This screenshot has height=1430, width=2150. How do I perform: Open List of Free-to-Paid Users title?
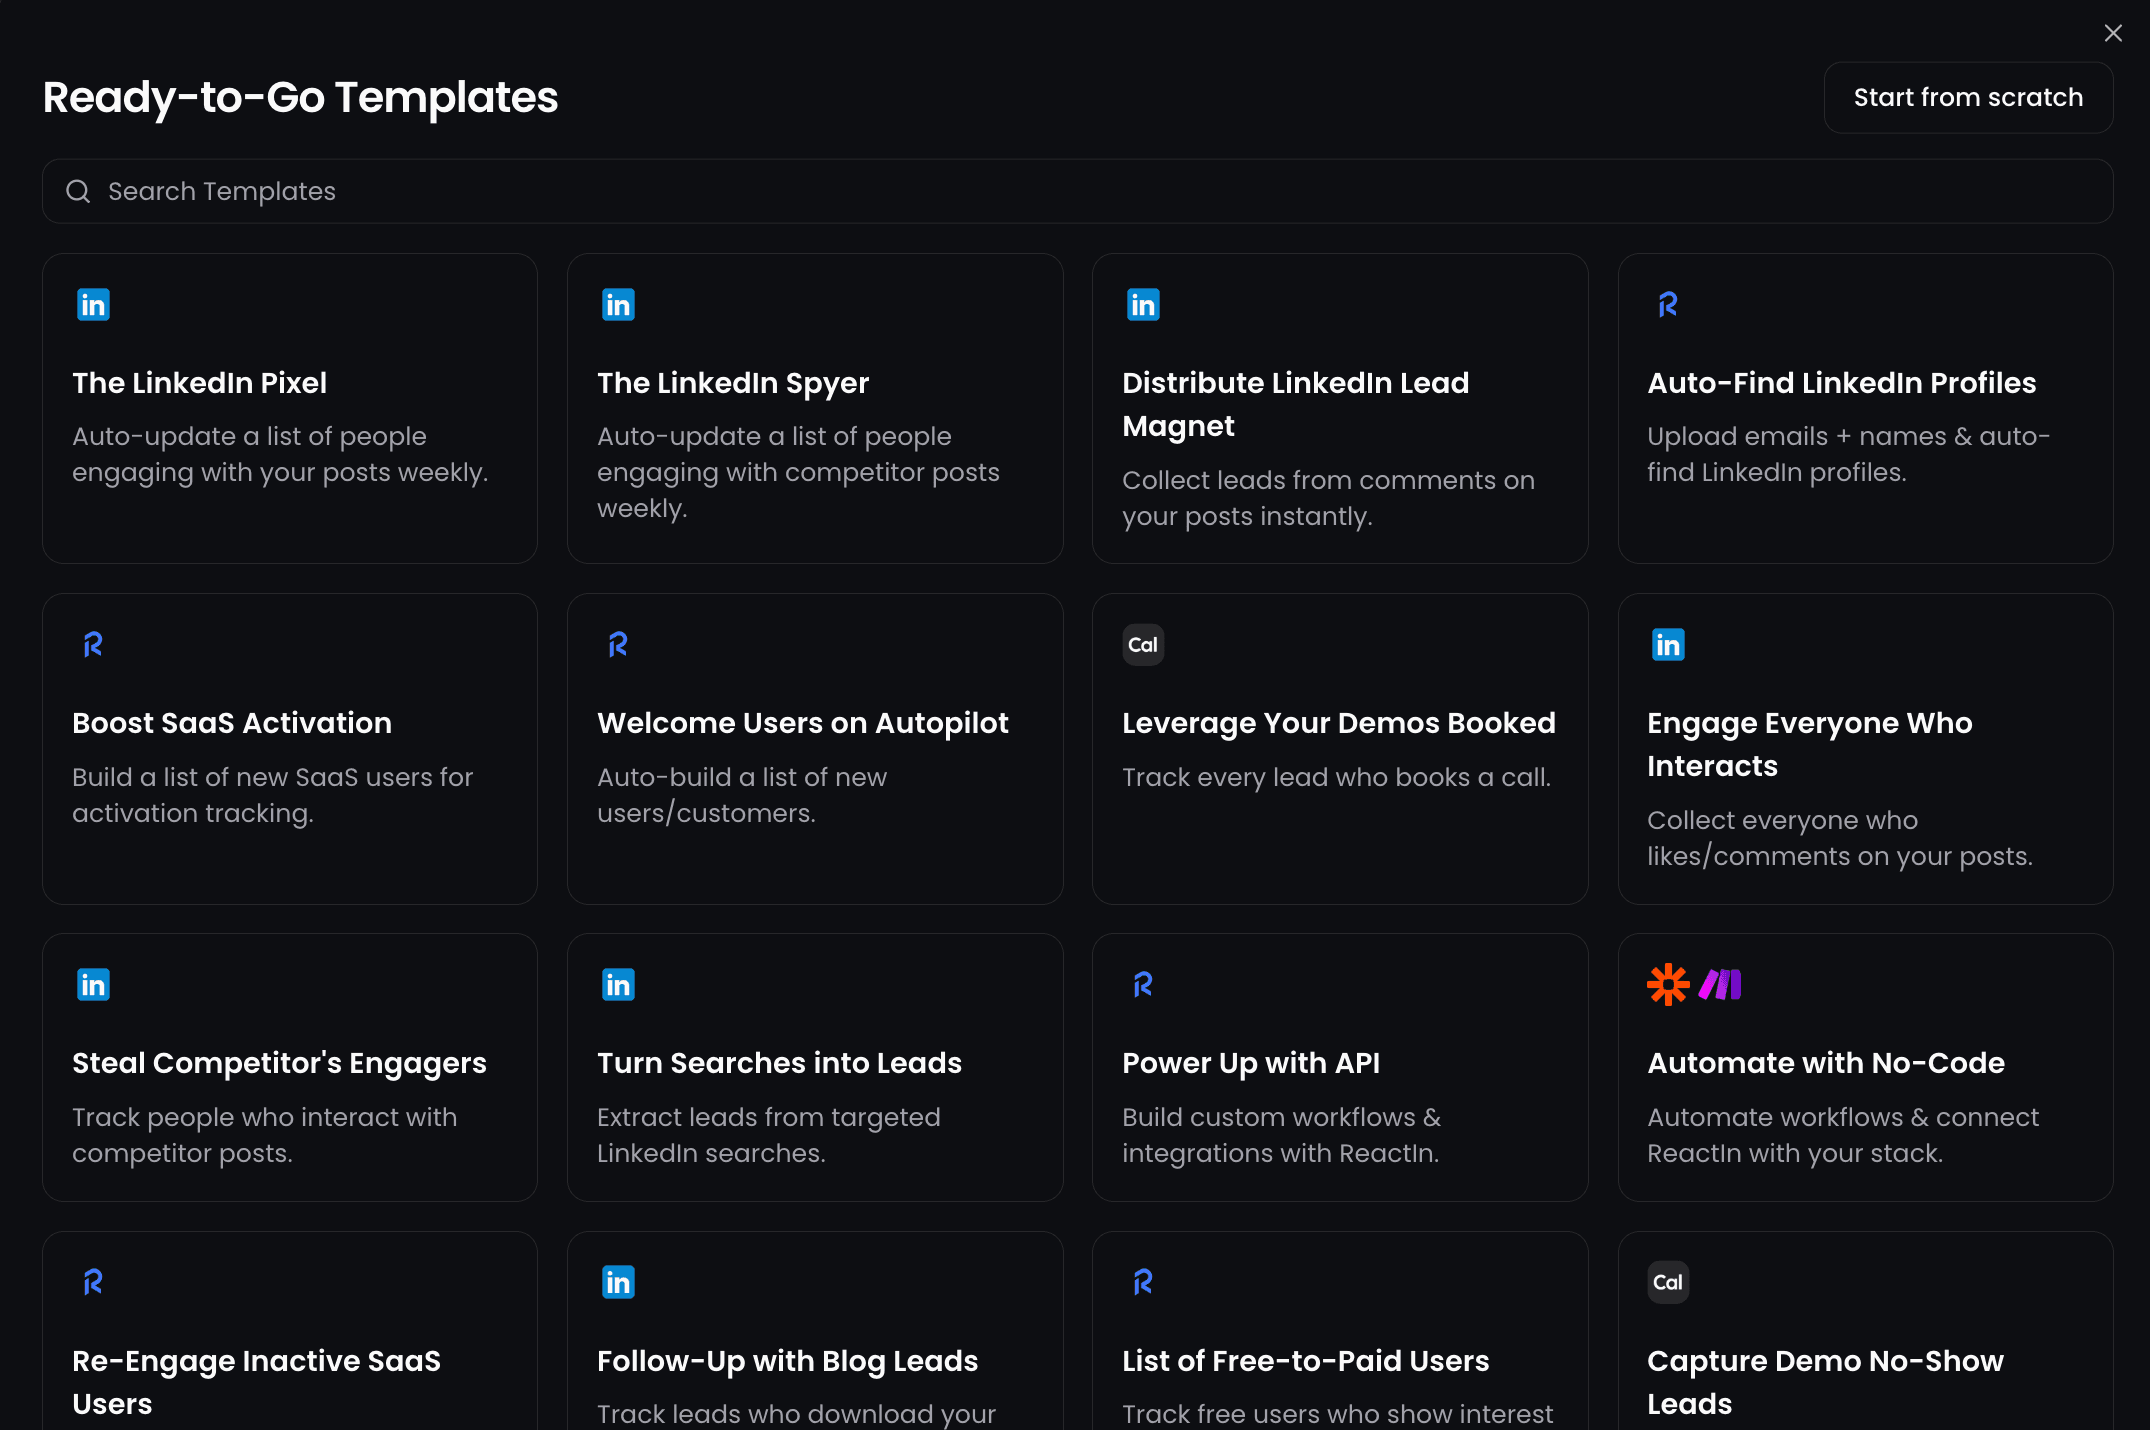click(x=1305, y=1361)
